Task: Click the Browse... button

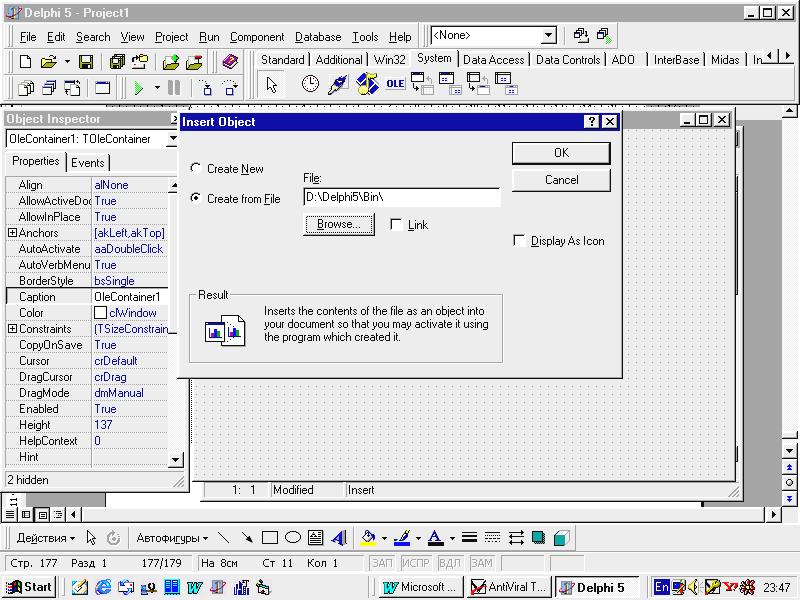Action: pyautogui.click(x=339, y=224)
